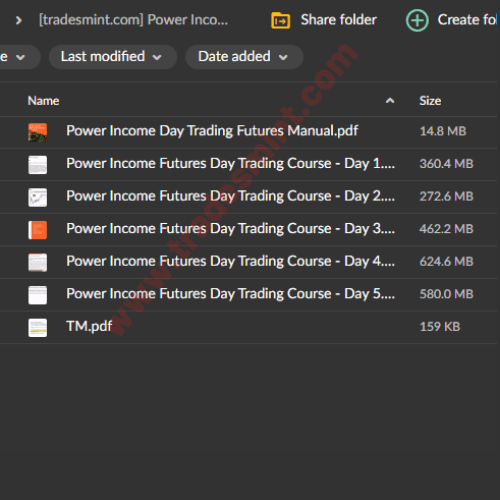Click the 462.2 MB size value
The width and height of the screenshot is (500, 500).
446,229
